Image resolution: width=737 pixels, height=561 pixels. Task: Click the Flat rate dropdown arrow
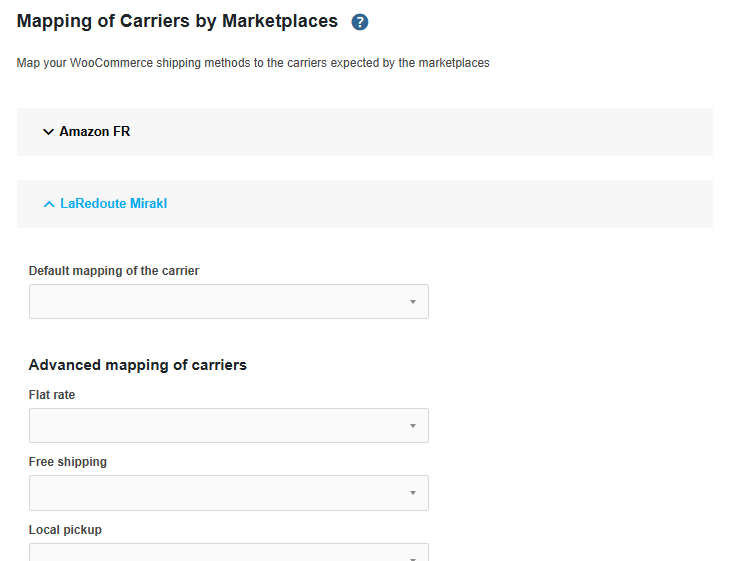tap(412, 426)
